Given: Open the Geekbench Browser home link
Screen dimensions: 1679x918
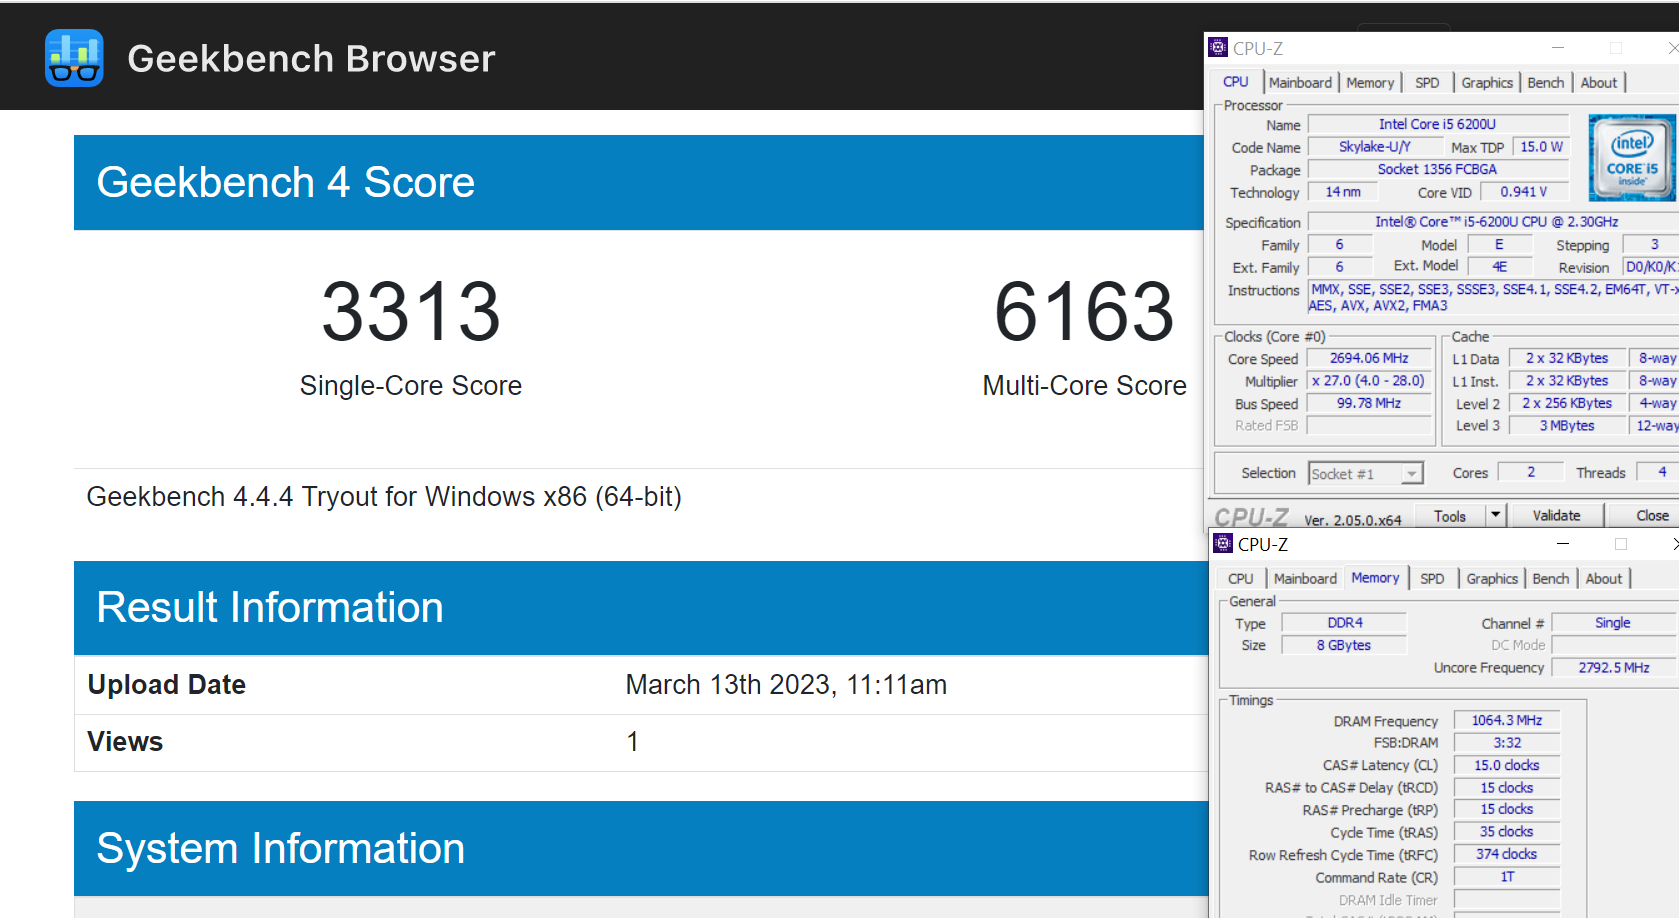Looking at the screenshot, I should click(311, 59).
